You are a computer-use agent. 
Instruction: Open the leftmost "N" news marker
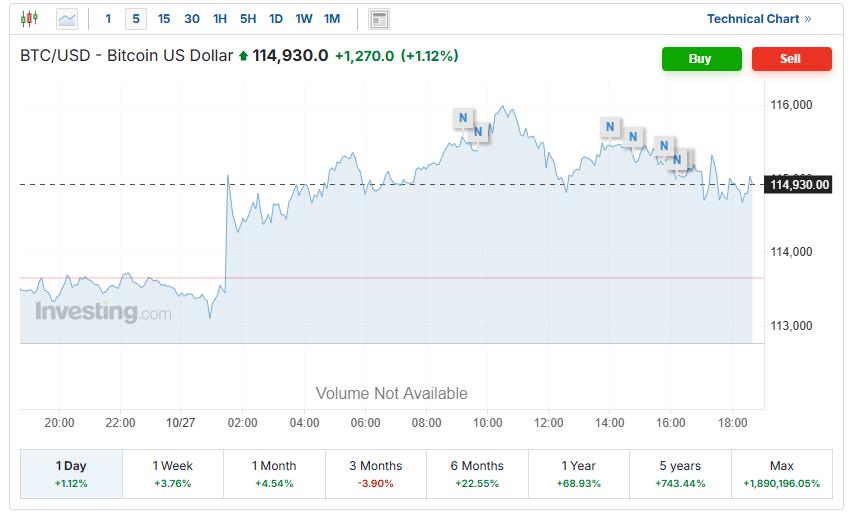462,118
